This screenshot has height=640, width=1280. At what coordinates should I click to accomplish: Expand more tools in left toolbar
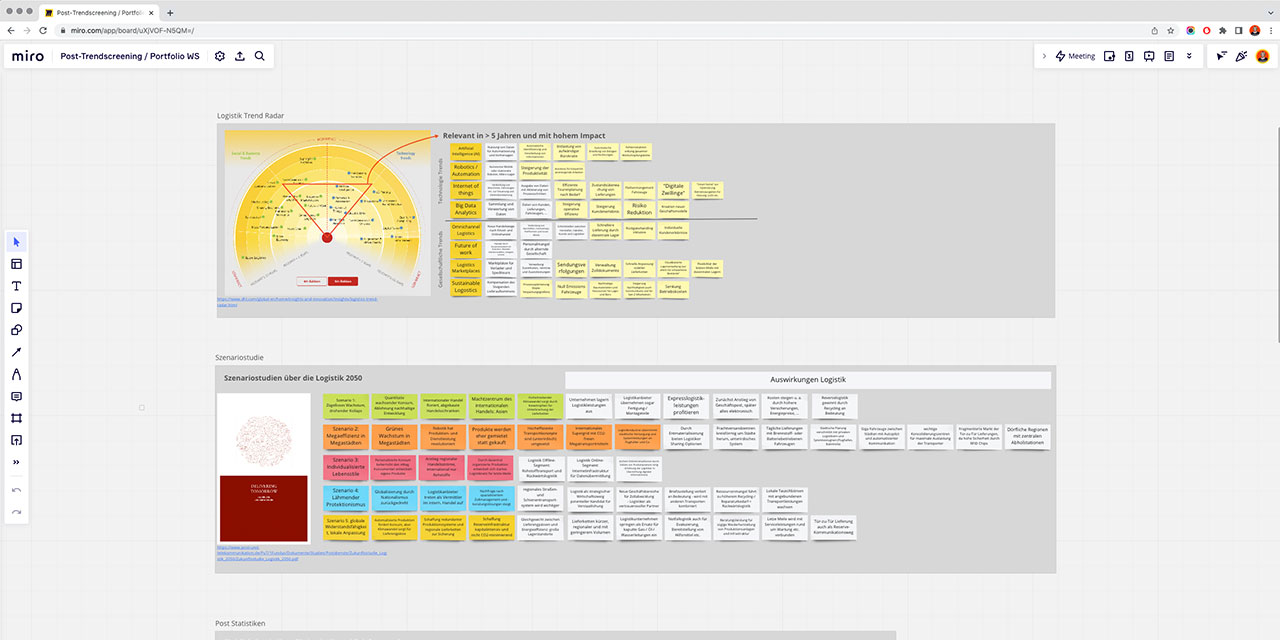click(16, 462)
